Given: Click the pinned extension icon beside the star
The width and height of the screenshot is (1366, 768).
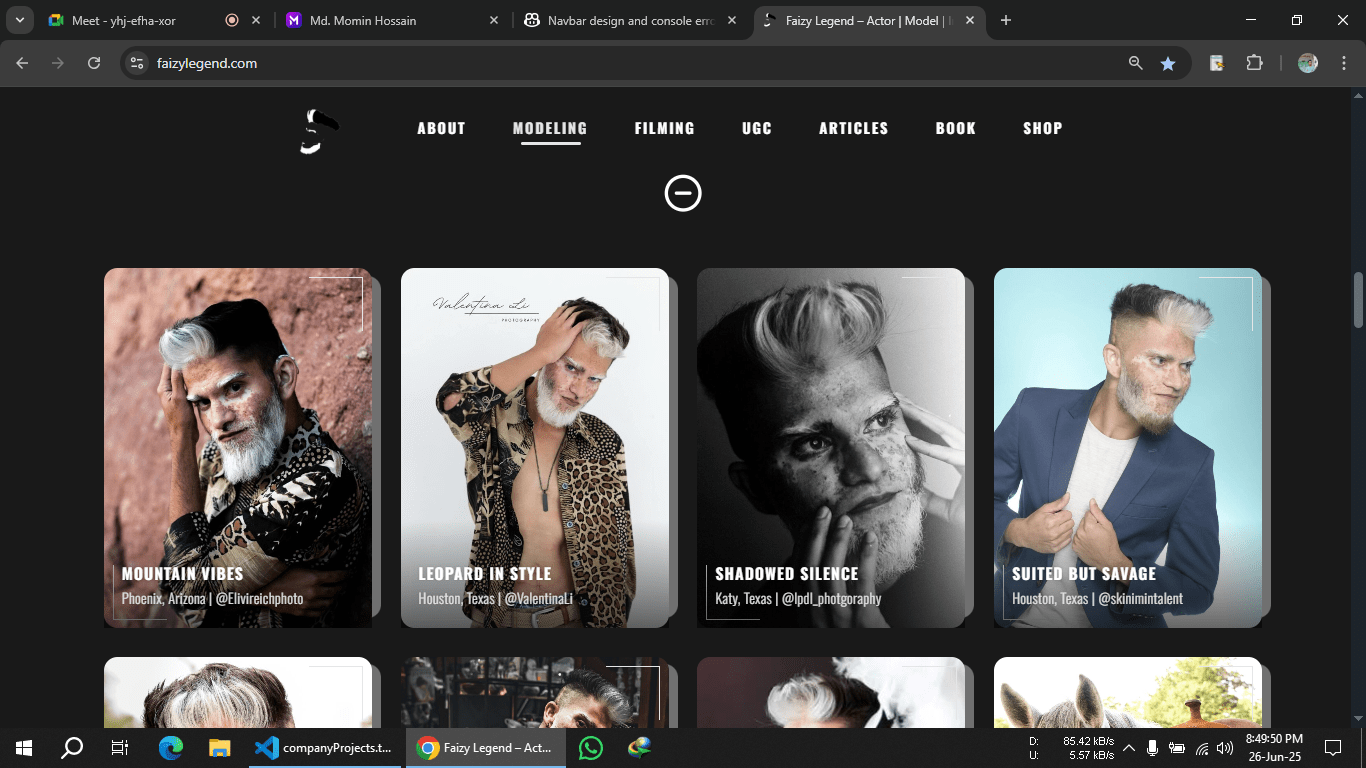Looking at the screenshot, I should coord(1217,63).
